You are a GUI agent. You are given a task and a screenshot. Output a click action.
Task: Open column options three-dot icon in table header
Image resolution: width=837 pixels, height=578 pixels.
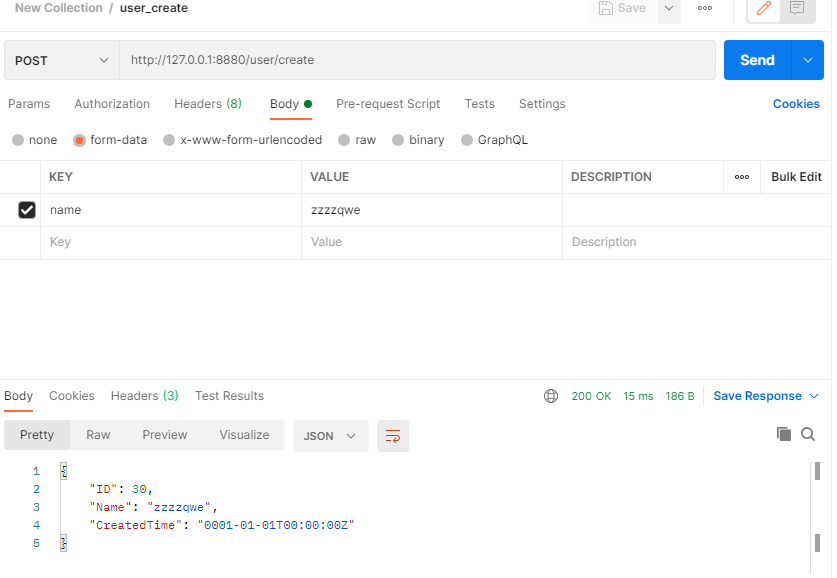(742, 177)
